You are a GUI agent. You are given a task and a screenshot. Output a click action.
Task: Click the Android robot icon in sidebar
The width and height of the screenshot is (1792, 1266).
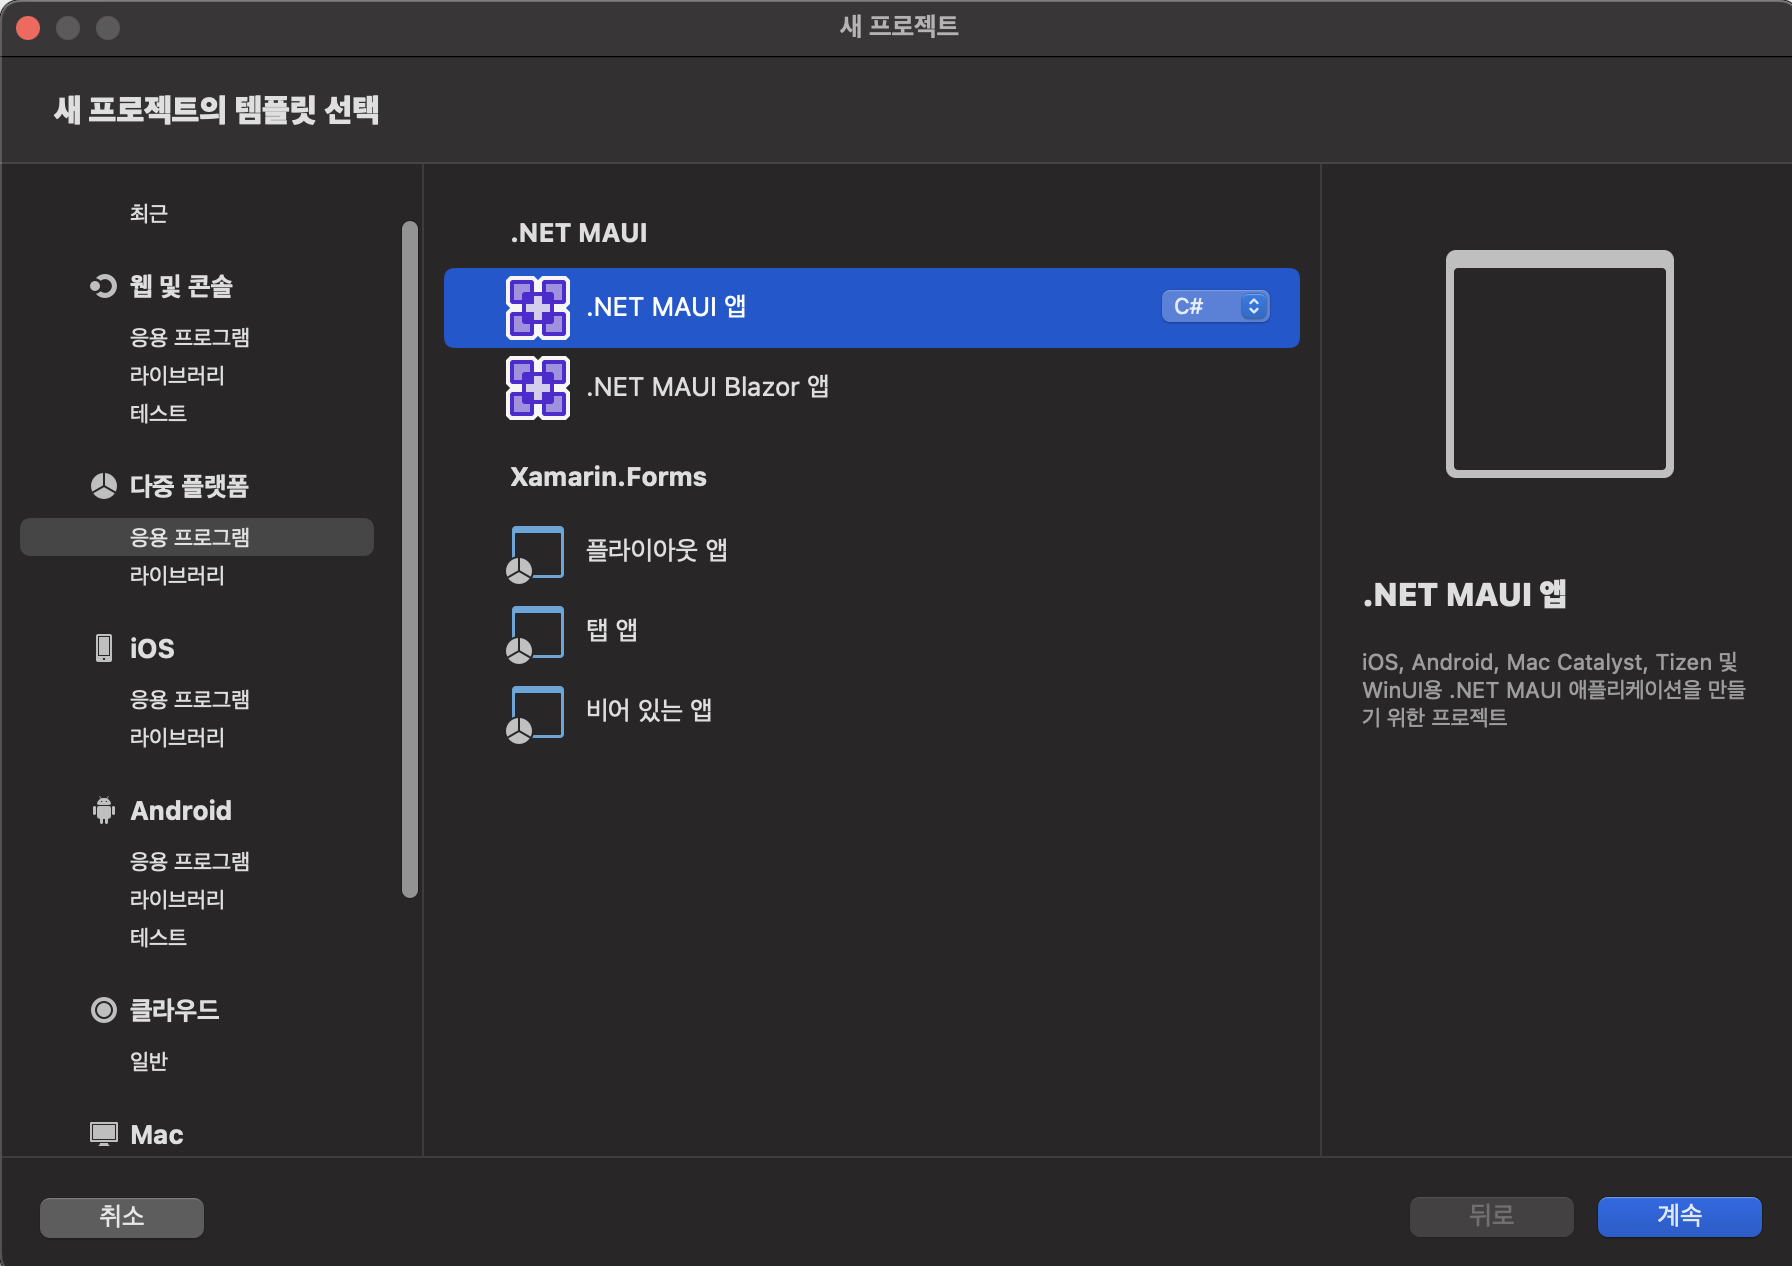(103, 810)
